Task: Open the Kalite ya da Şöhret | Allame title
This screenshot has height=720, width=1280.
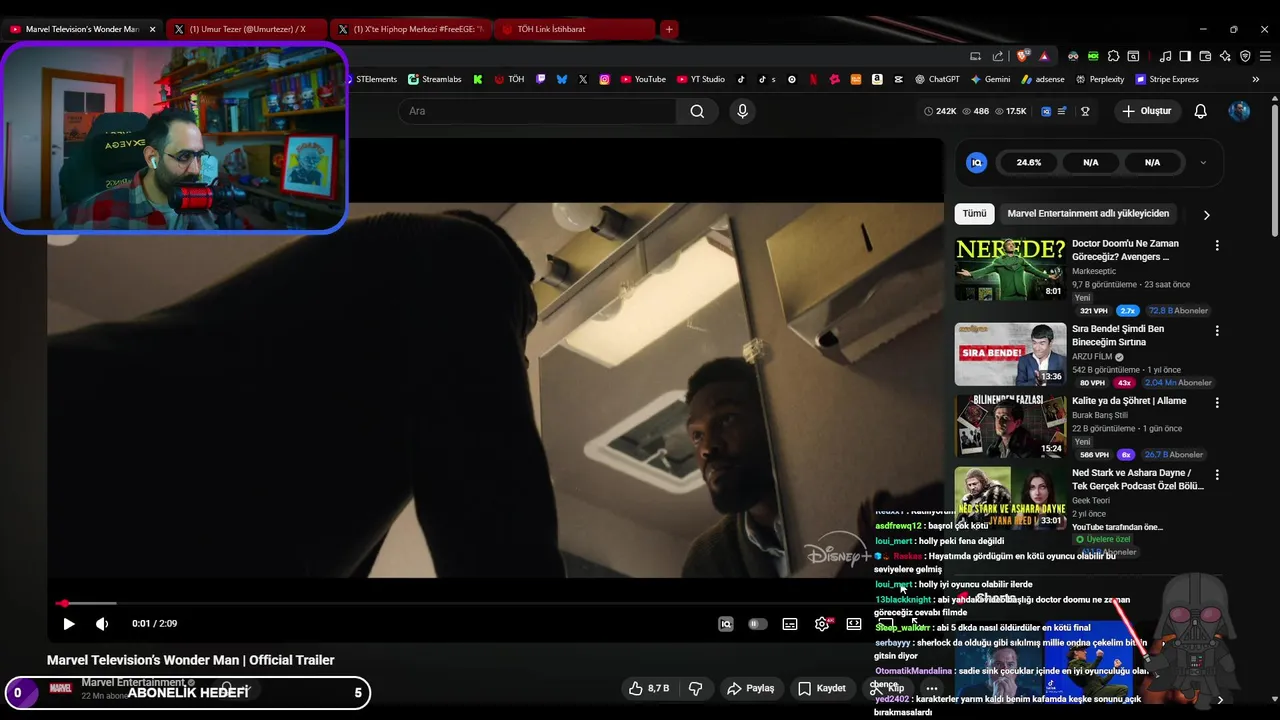Action: coord(1129,401)
